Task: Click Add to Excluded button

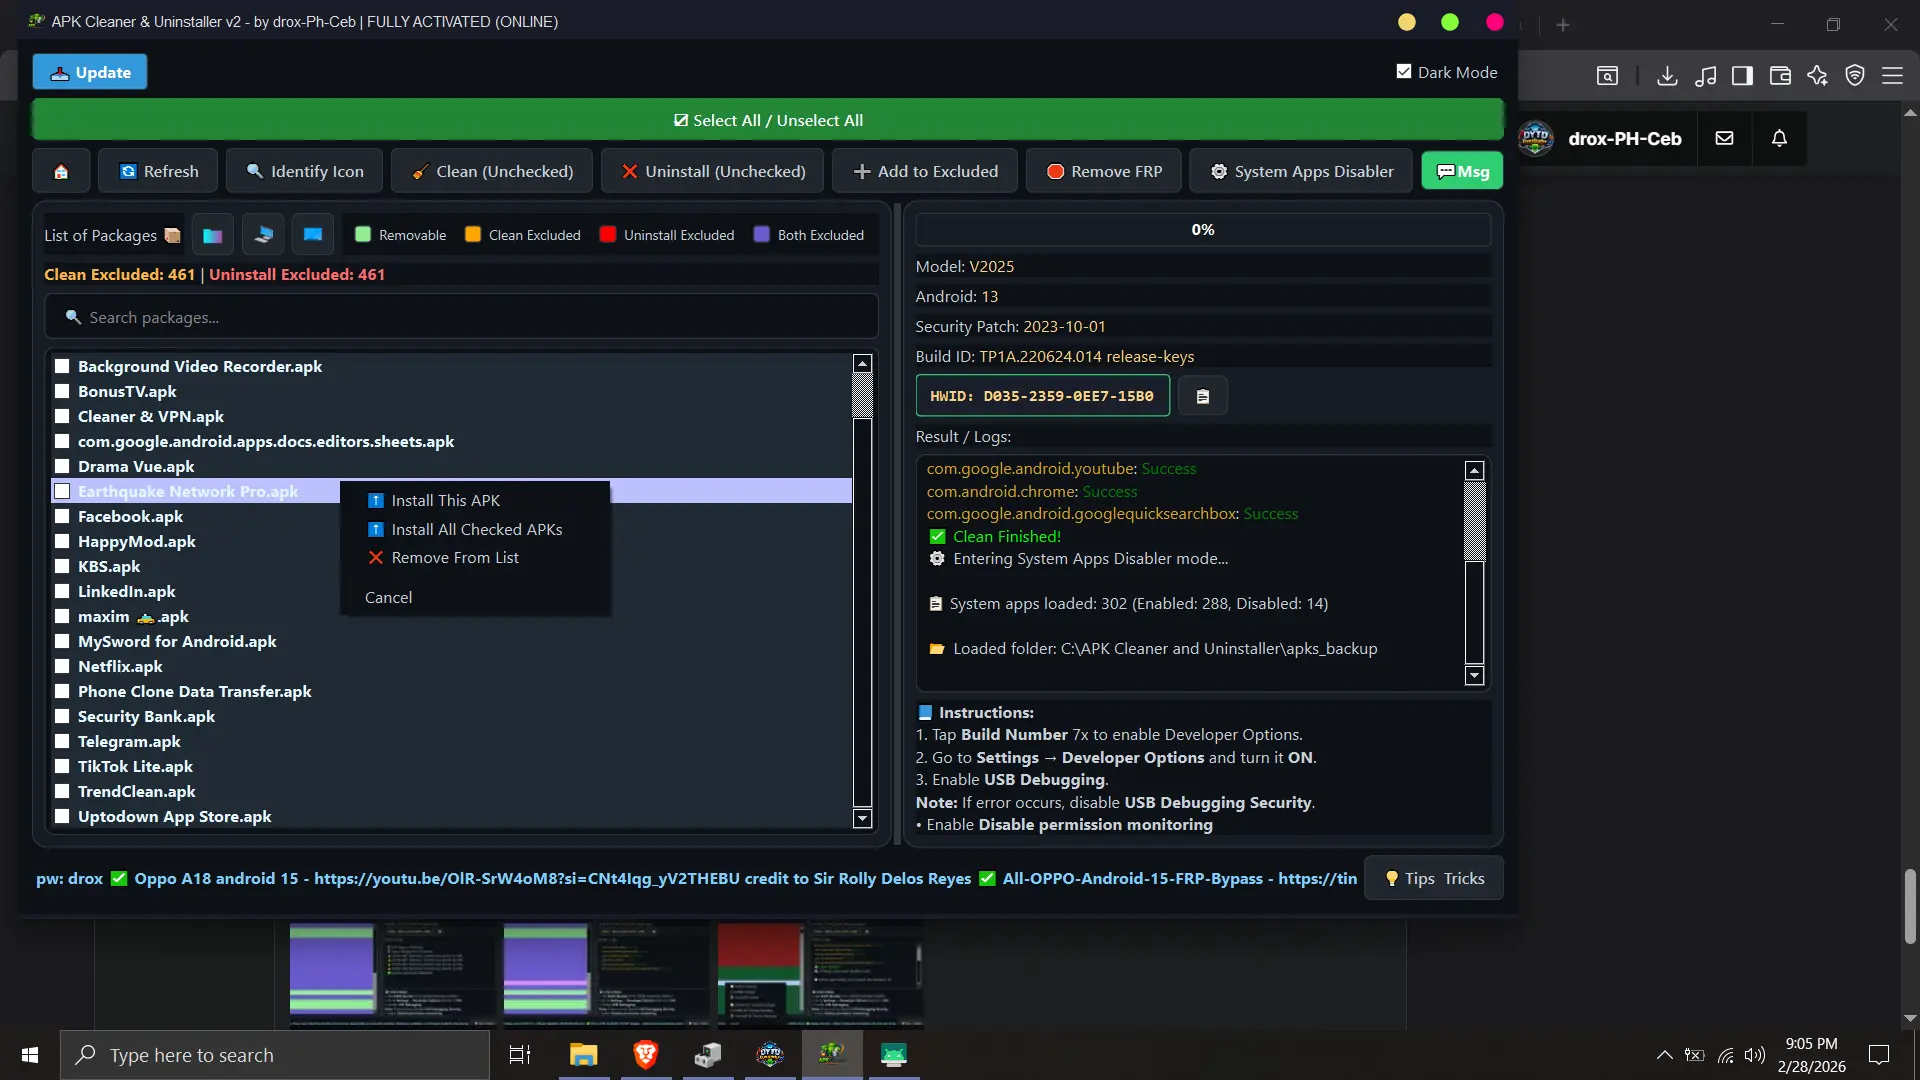Action: pos(925,171)
